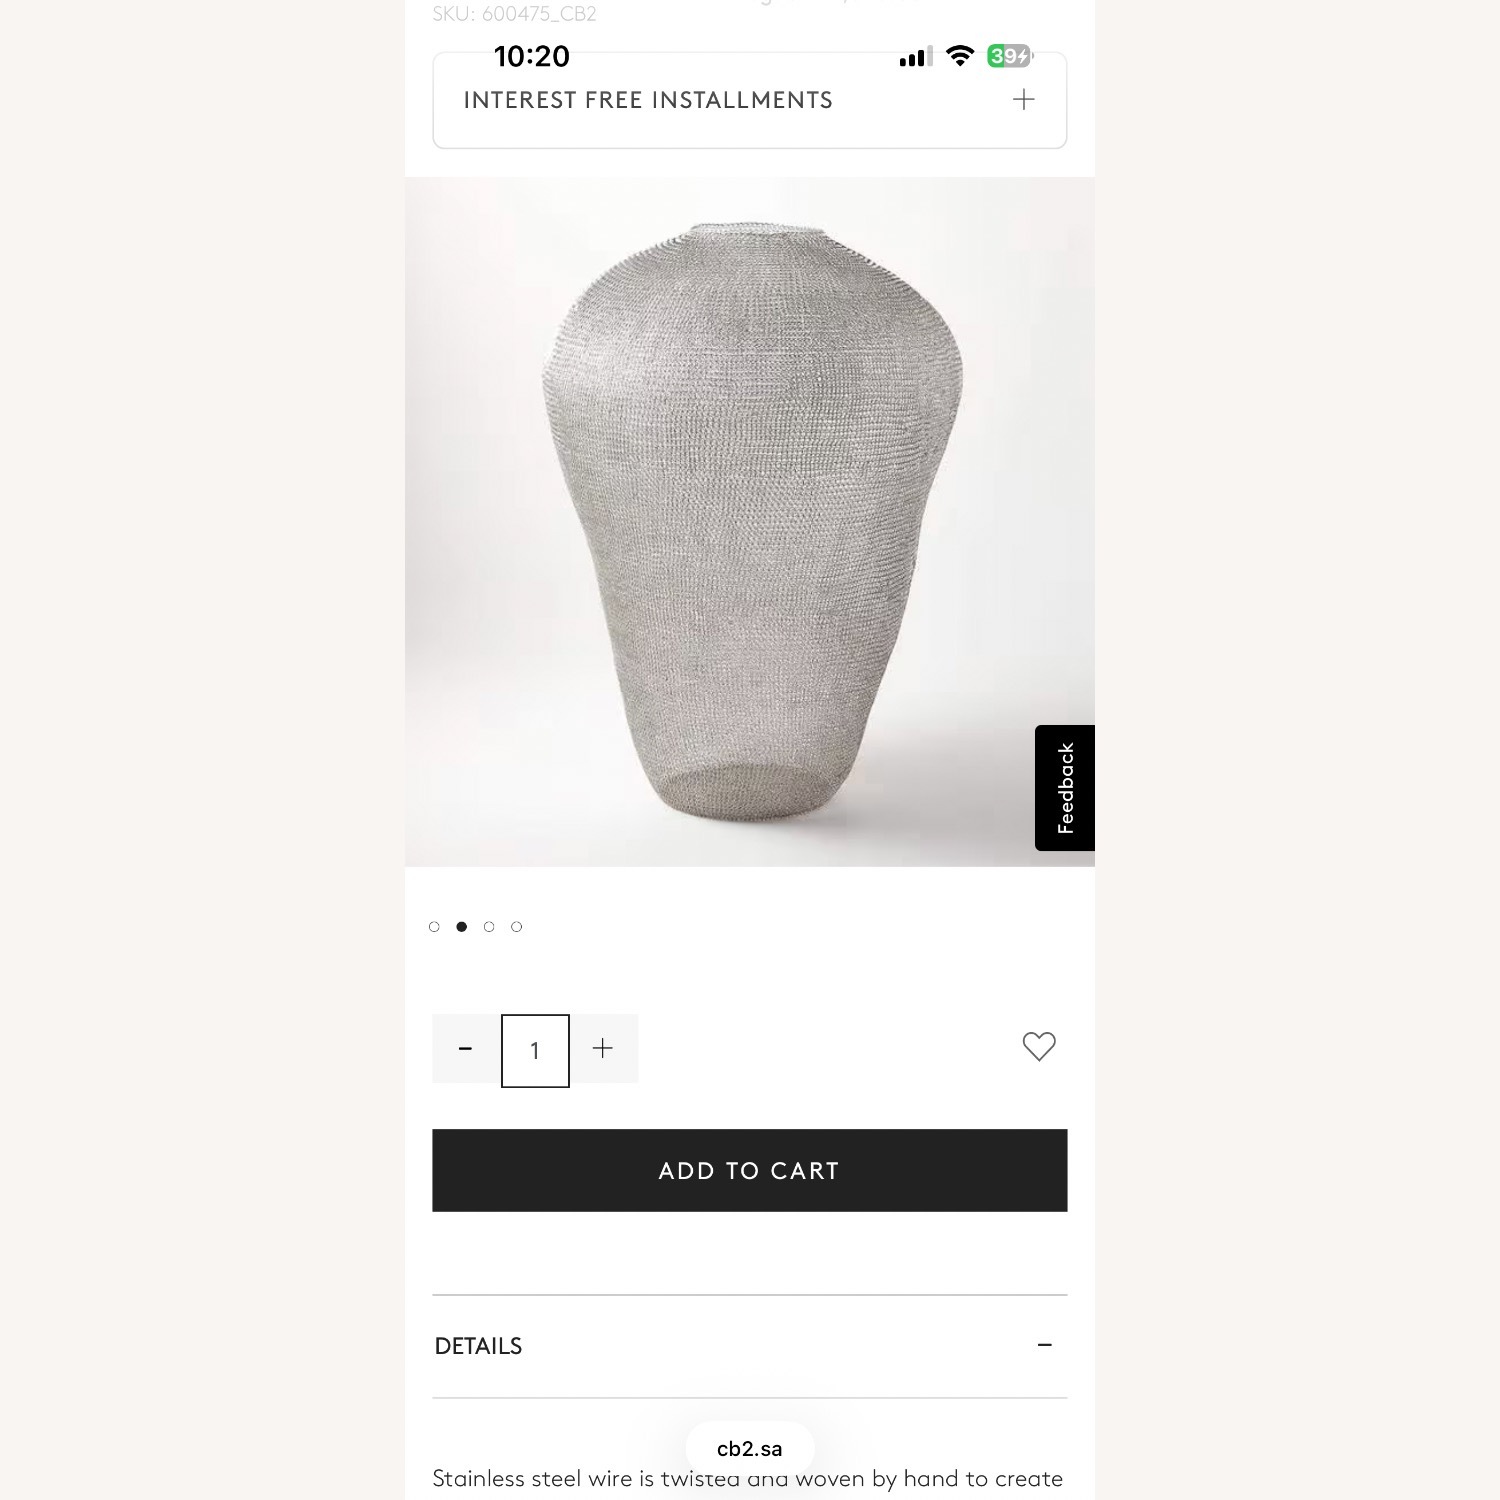Select the second active carousel dot

pyautogui.click(x=461, y=927)
